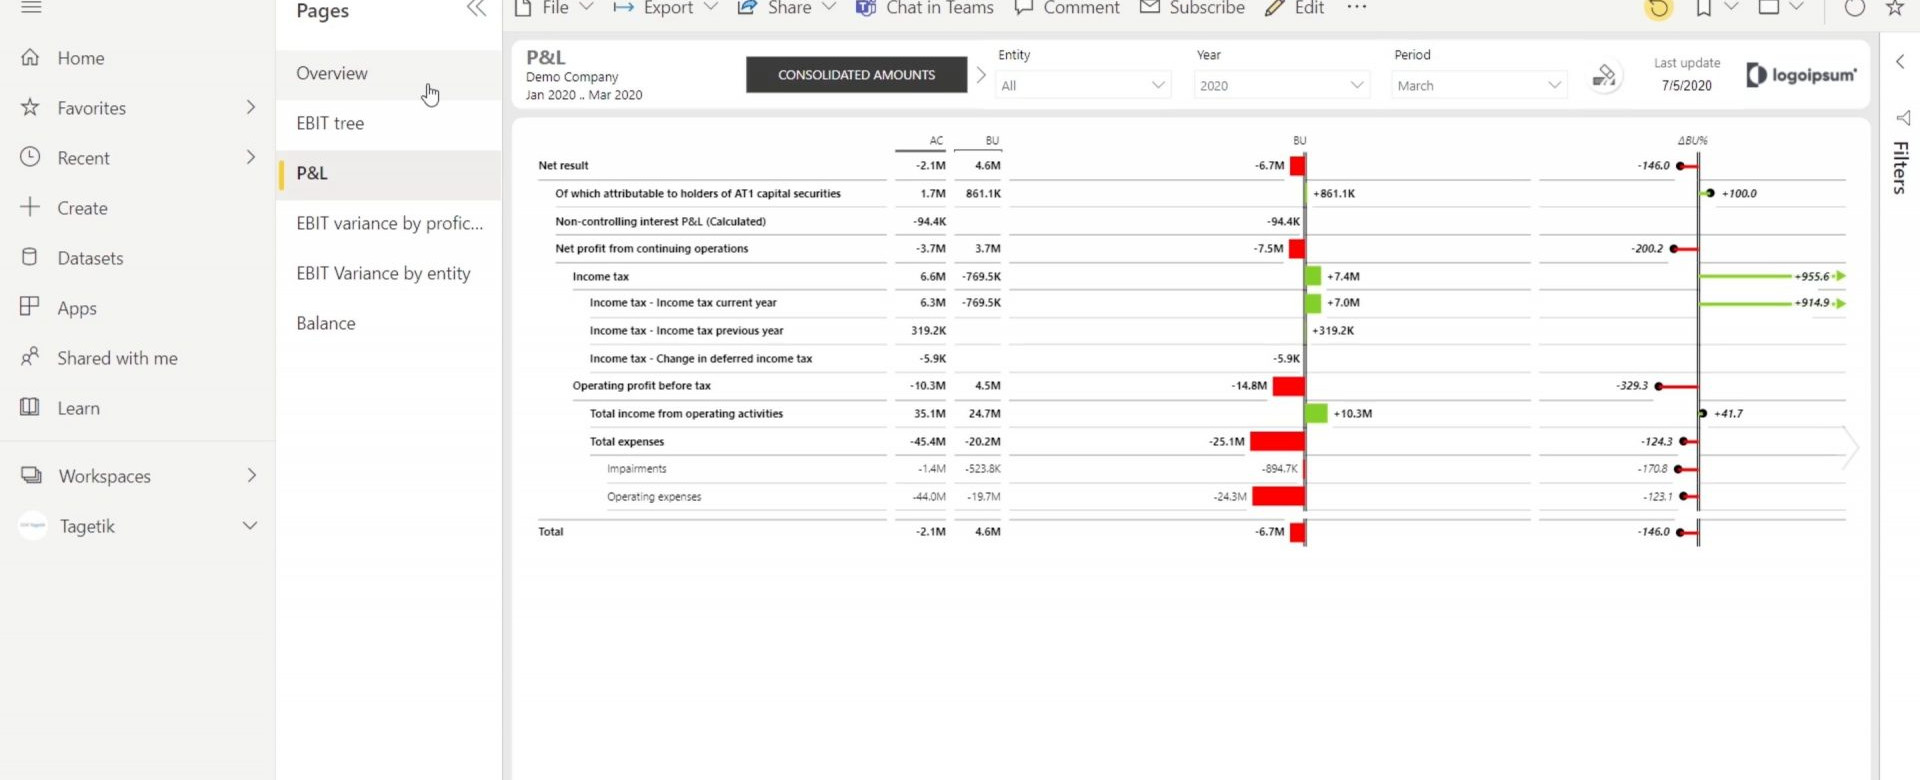1920x780 pixels.
Task: Open the Year dropdown showing 2020
Action: point(1281,85)
